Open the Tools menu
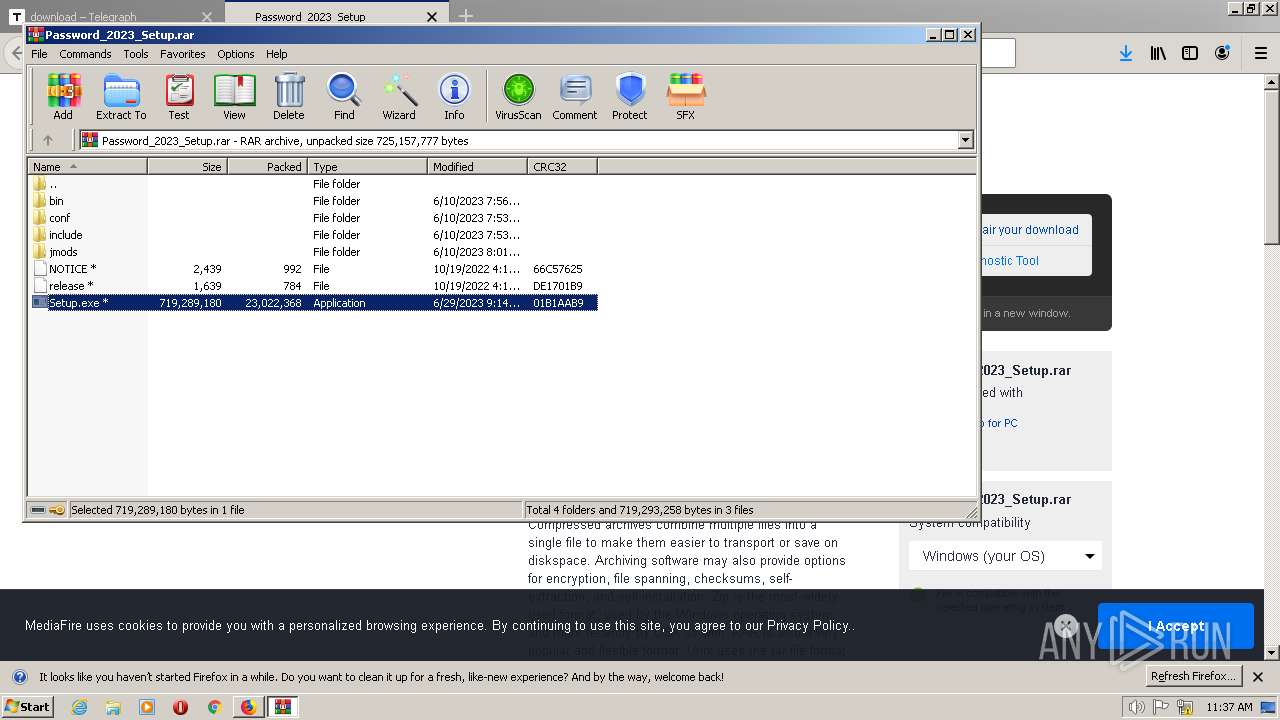Screen dimensions: 1280x720 click(136, 54)
